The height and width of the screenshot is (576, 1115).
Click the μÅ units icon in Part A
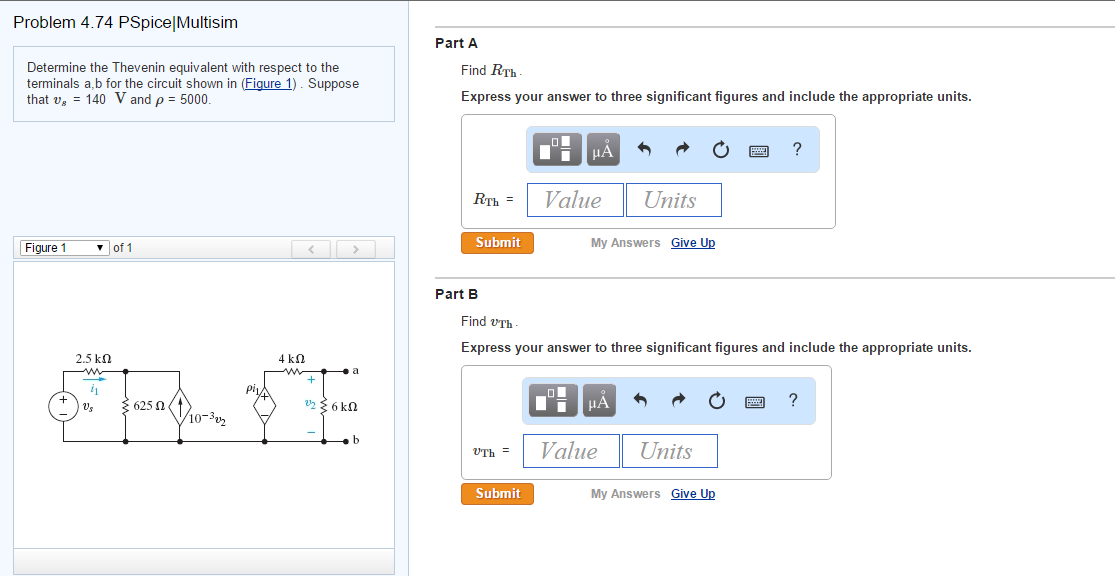click(604, 148)
